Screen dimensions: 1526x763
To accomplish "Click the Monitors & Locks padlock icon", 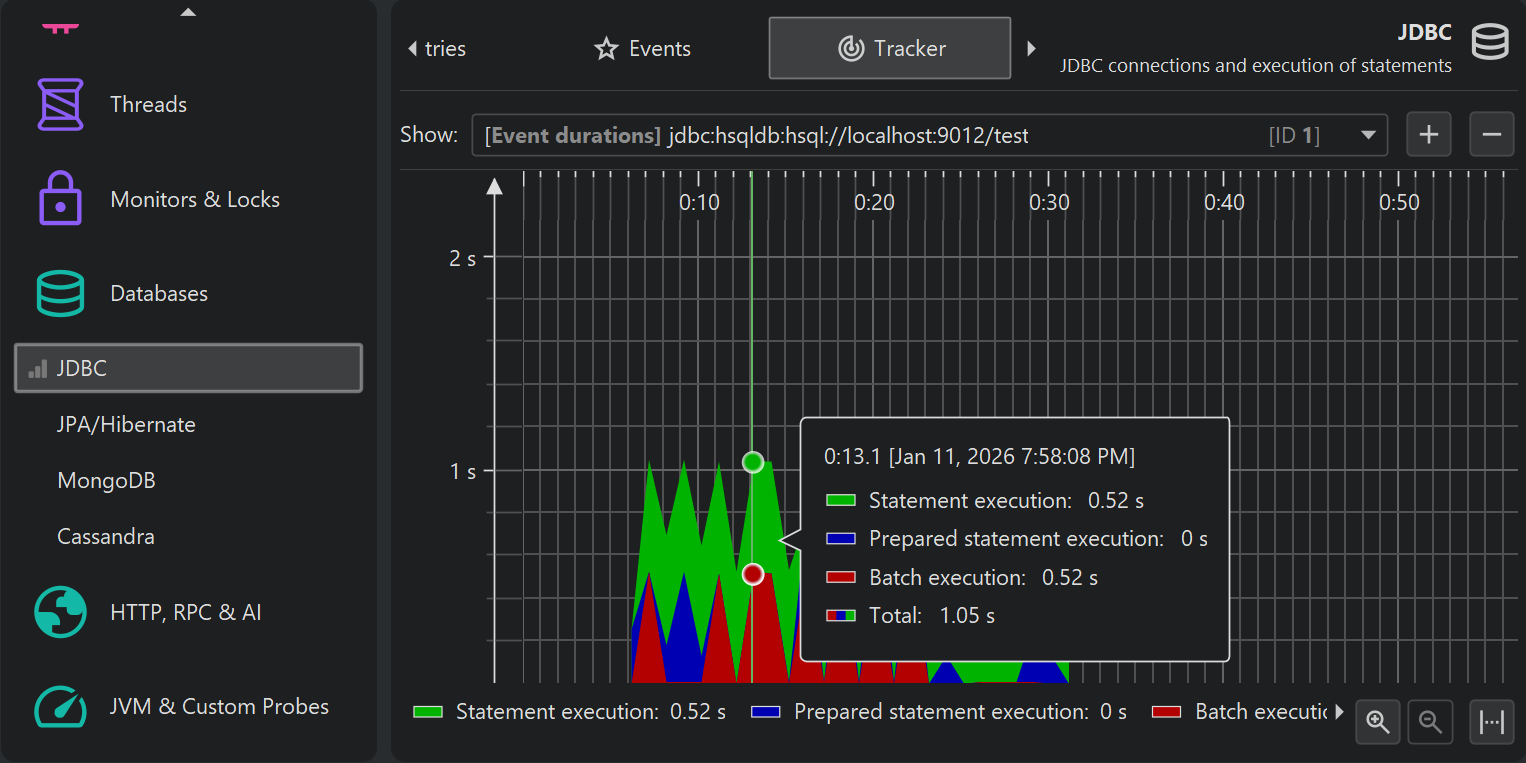I will pyautogui.click(x=60, y=199).
